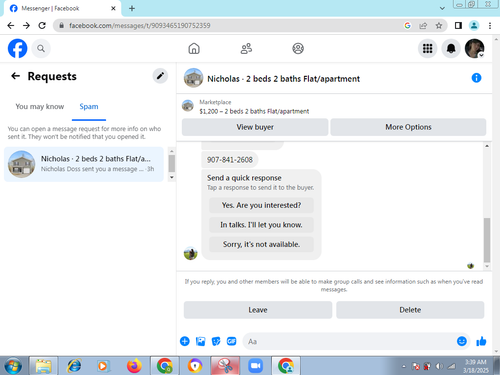Open conversation information icon
500x375 pixels.
click(476, 78)
